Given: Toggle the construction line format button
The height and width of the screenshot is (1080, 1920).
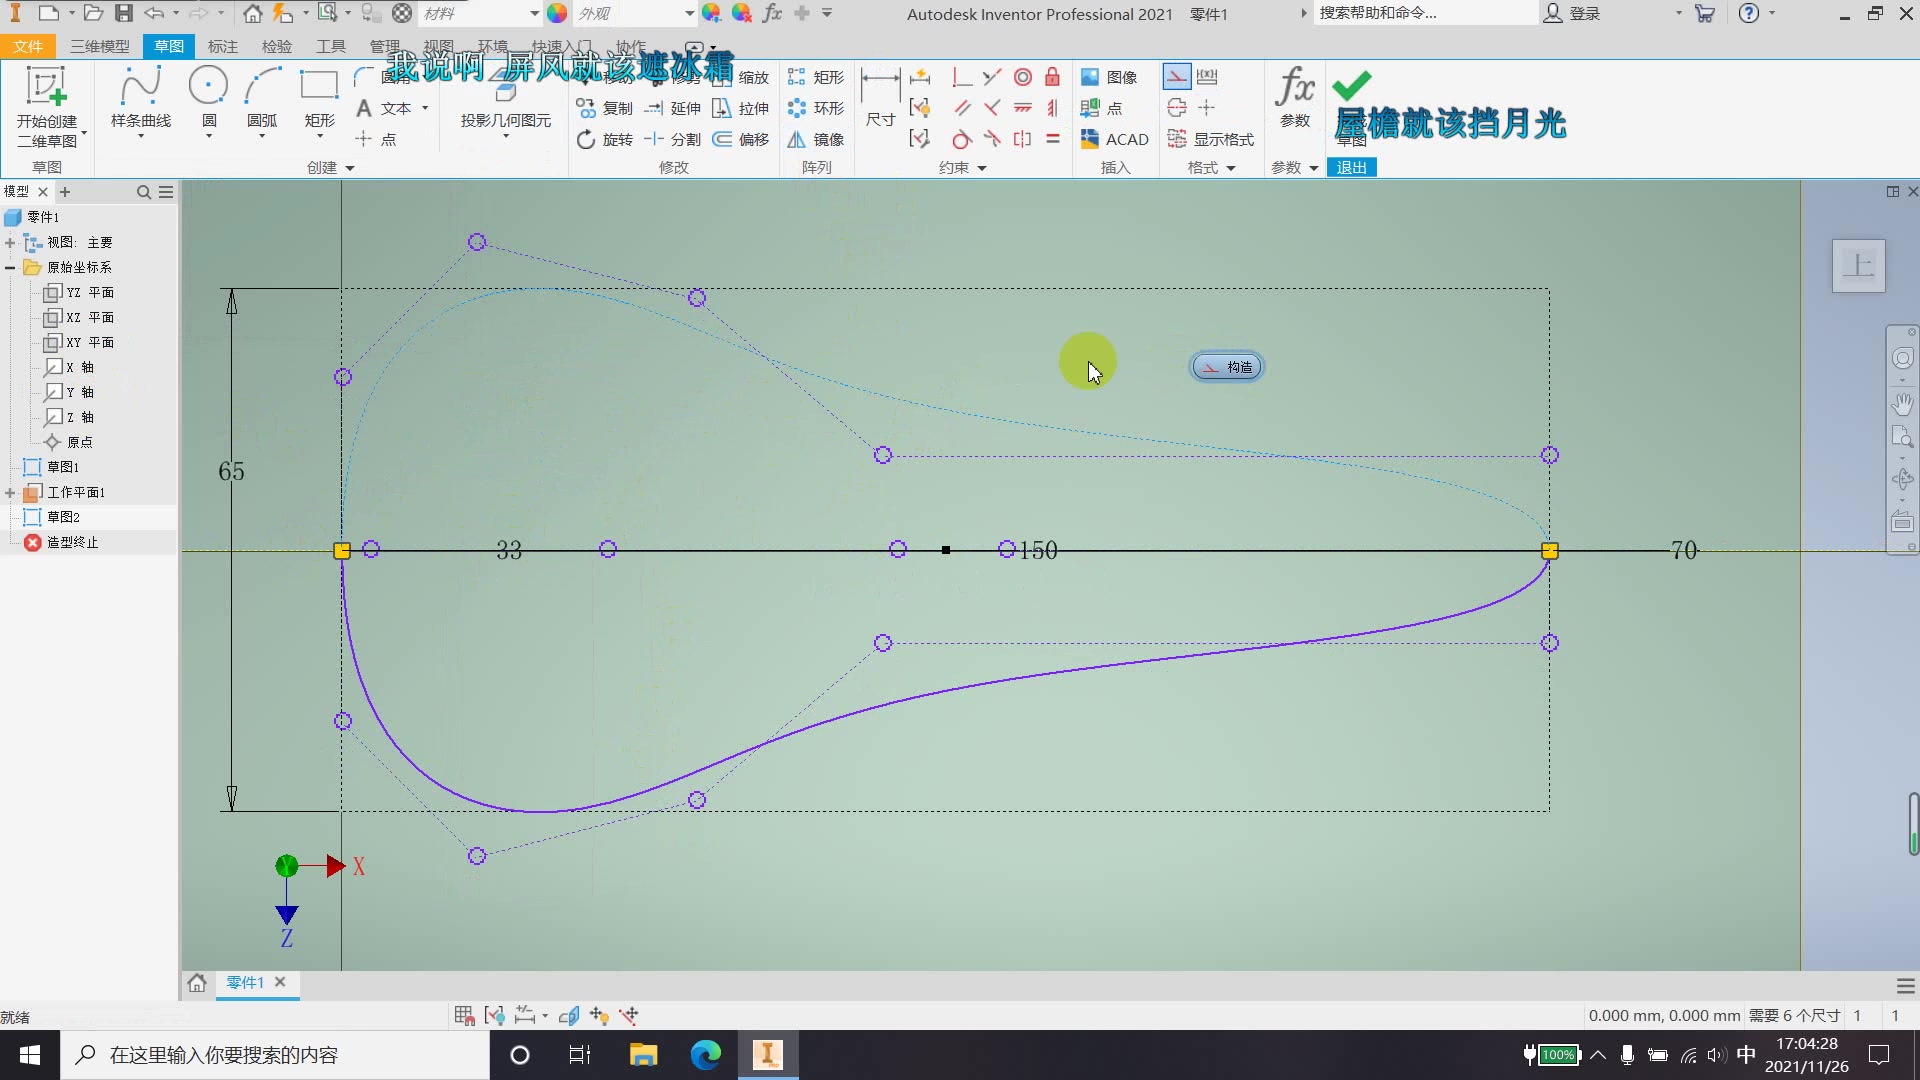Looking at the screenshot, I should (x=1177, y=77).
